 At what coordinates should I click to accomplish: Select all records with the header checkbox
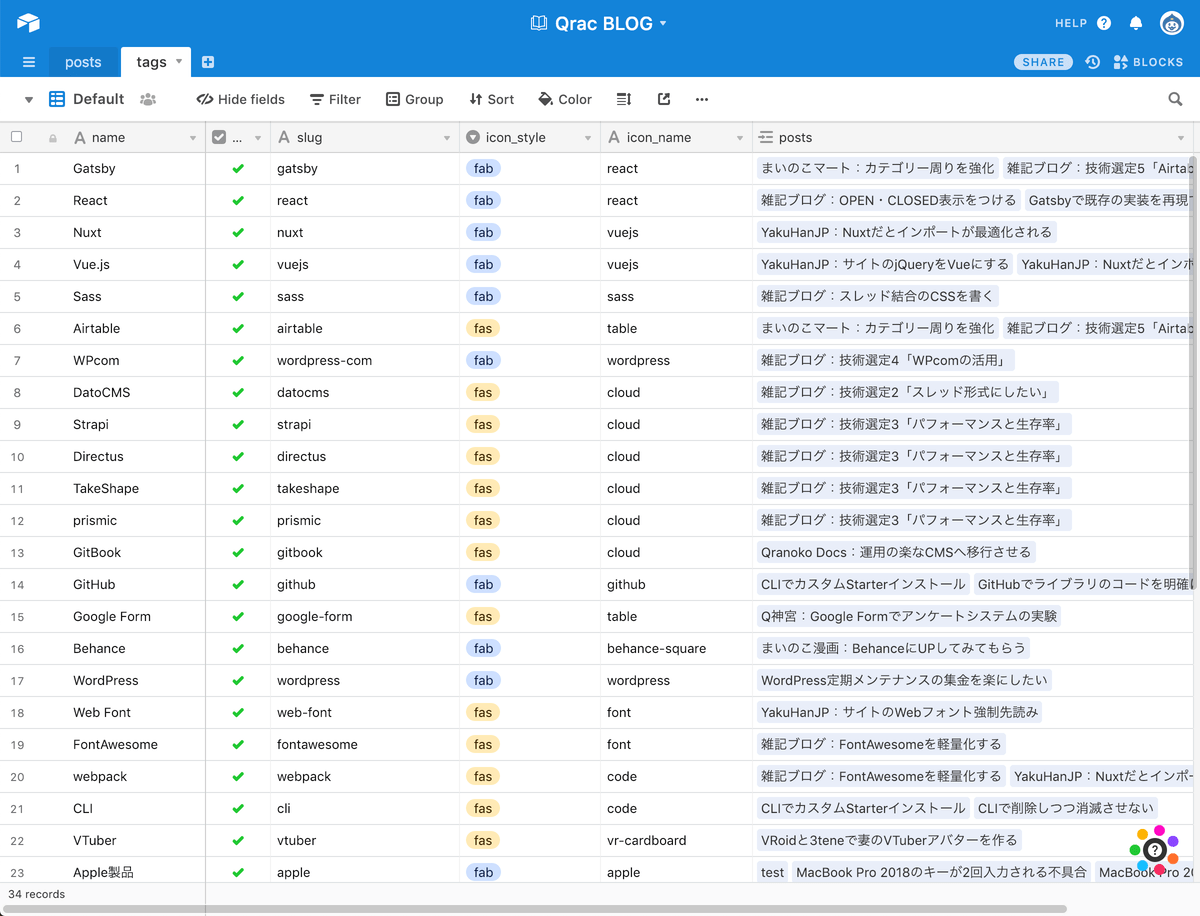[16, 137]
